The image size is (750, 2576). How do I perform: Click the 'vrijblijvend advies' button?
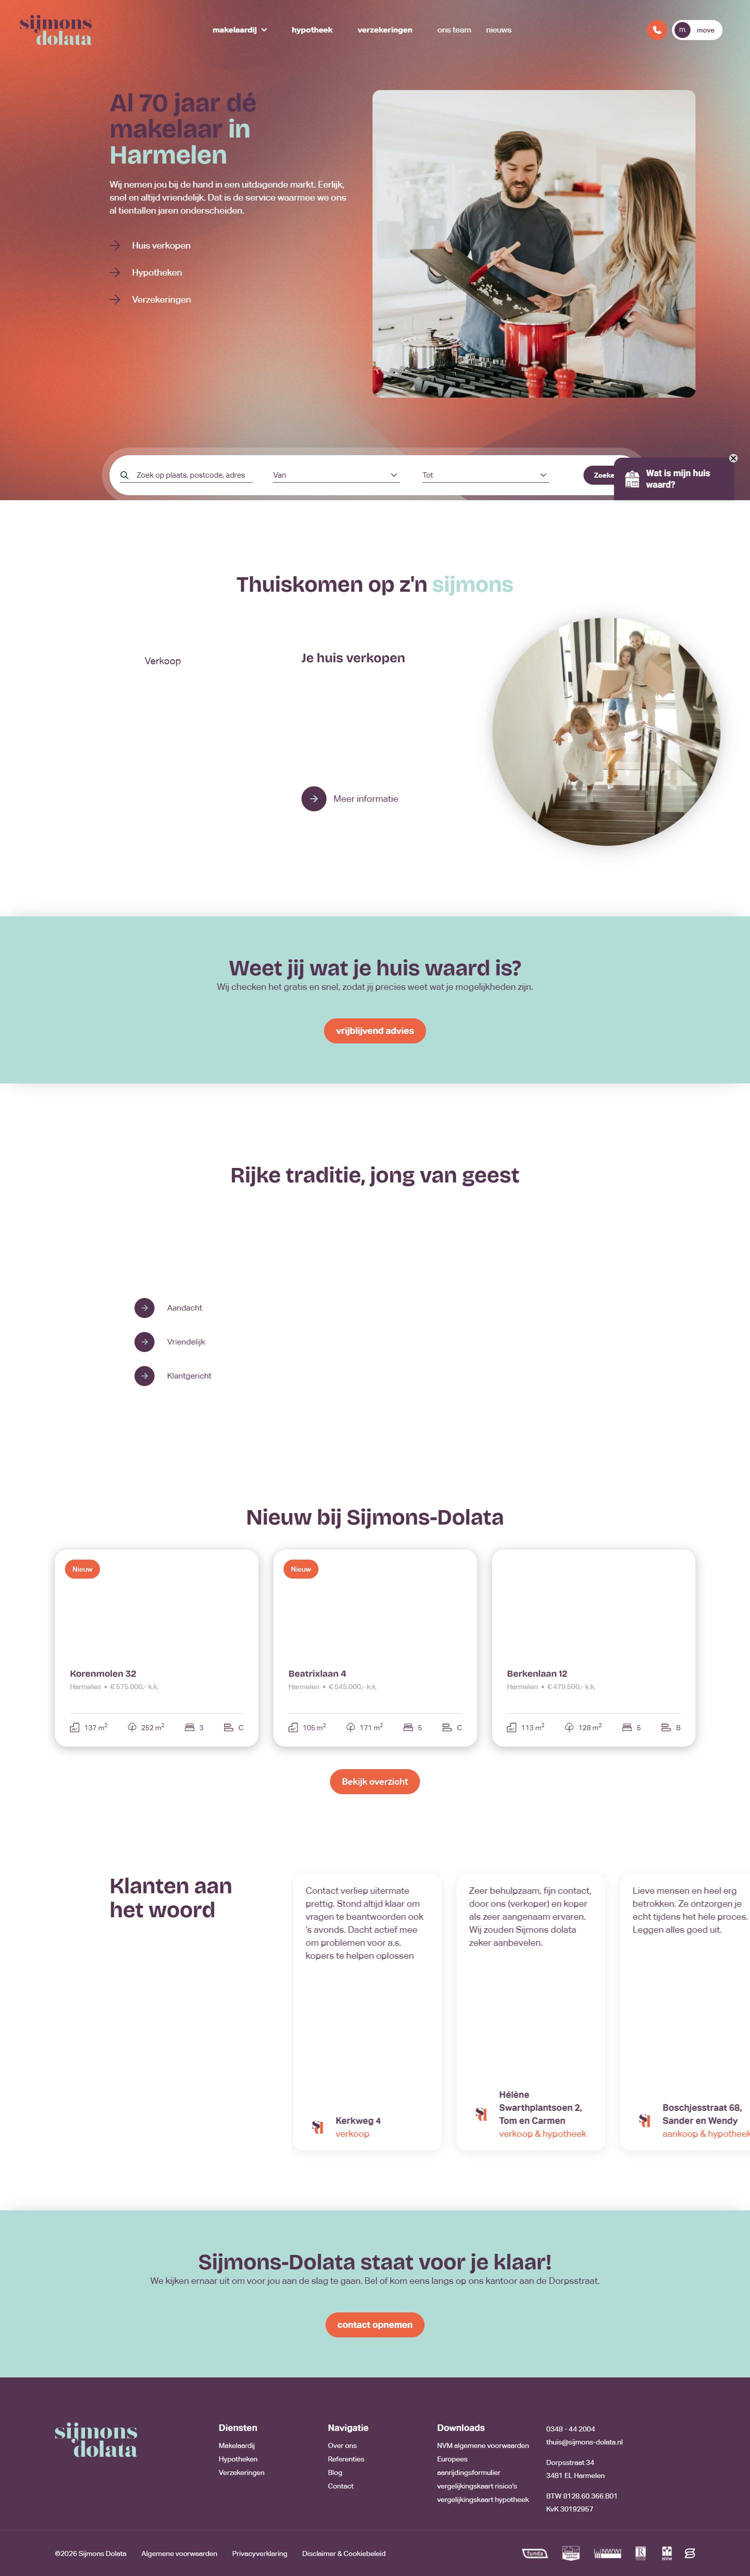(x=375, y=1031)
